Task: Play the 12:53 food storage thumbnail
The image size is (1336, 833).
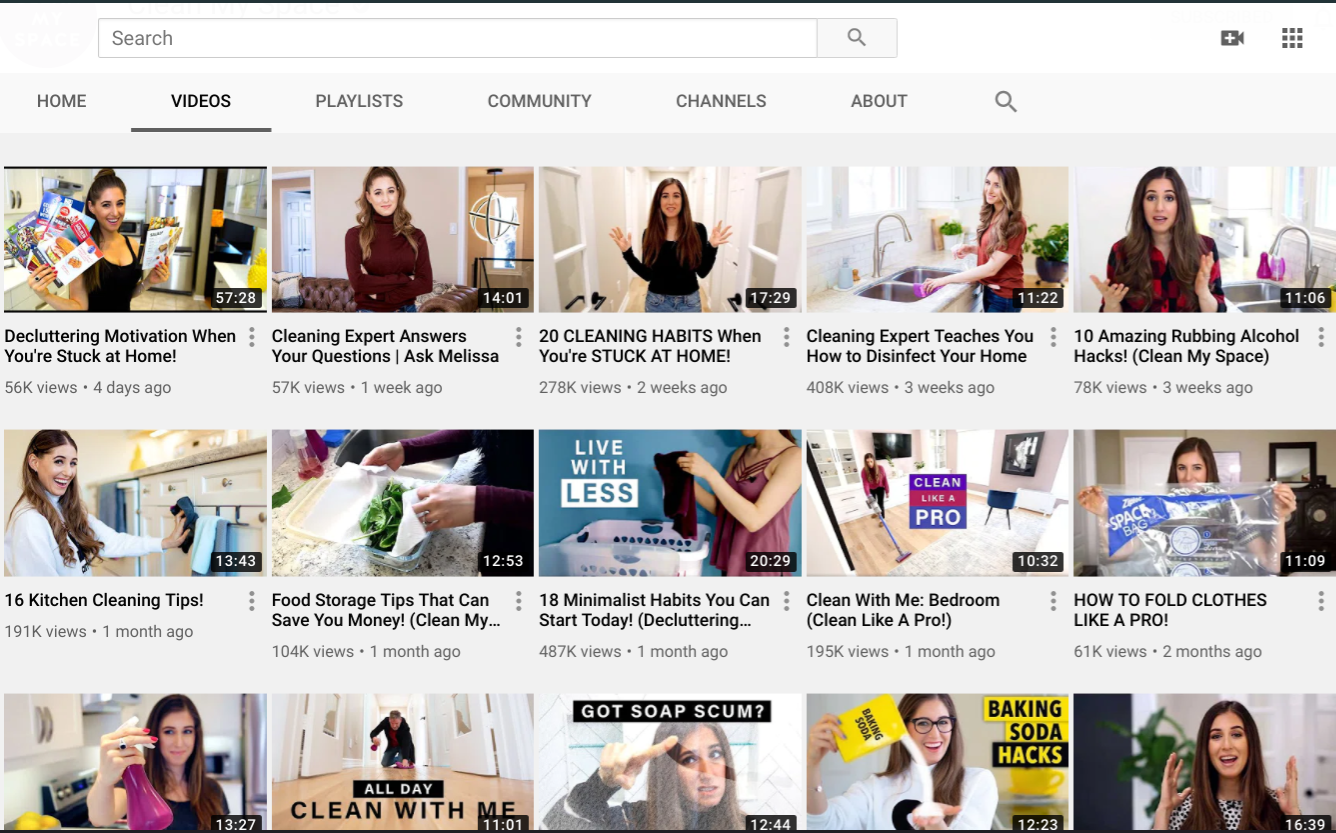Action: (403, 503)
